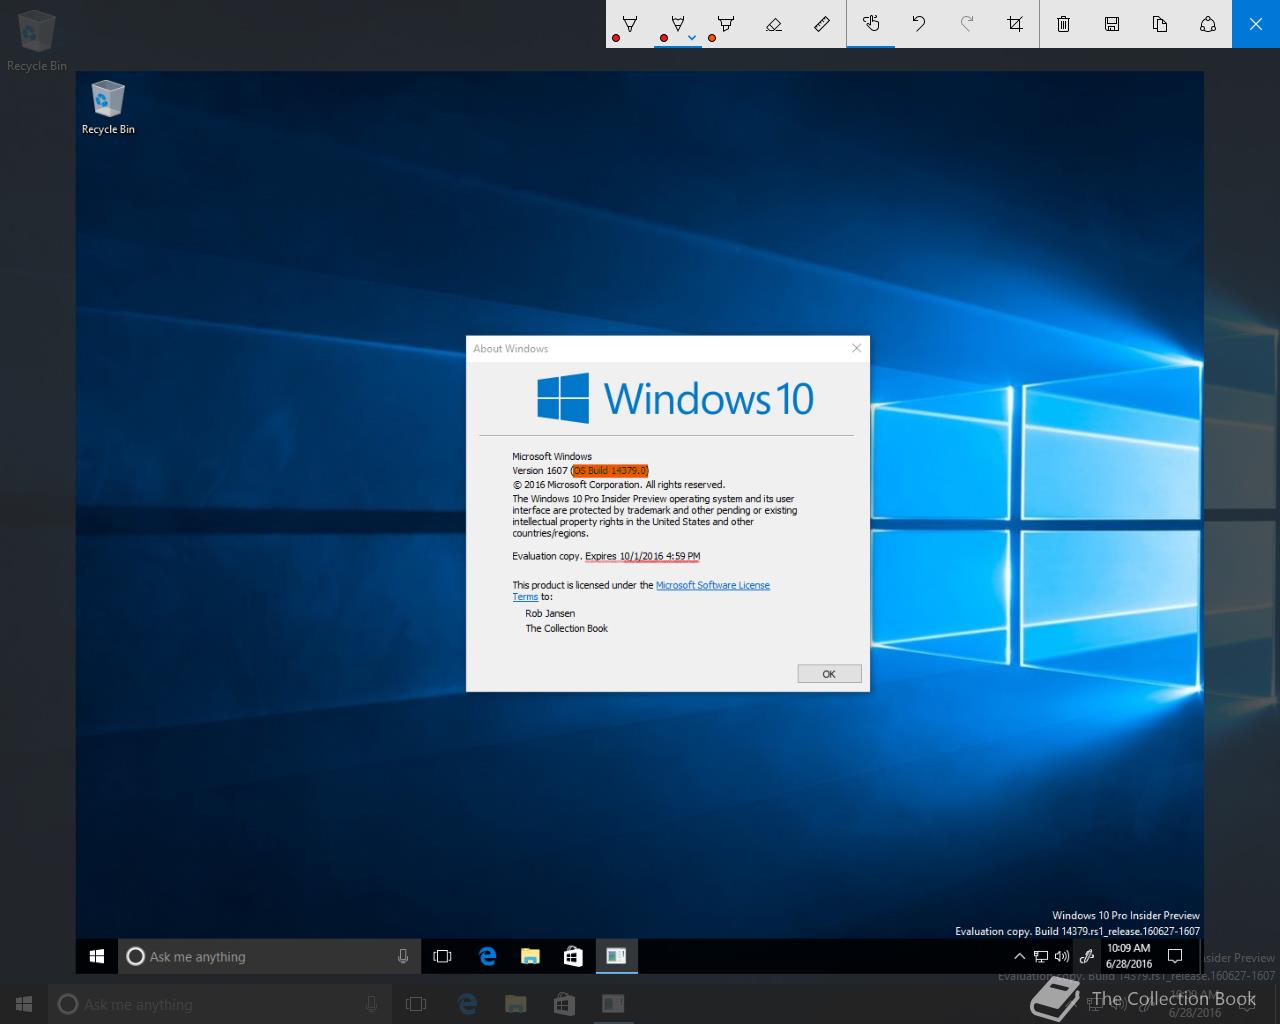Click The Collection Book text in dialog
The image size is (1280, 1024).
[x=567, y=629]
